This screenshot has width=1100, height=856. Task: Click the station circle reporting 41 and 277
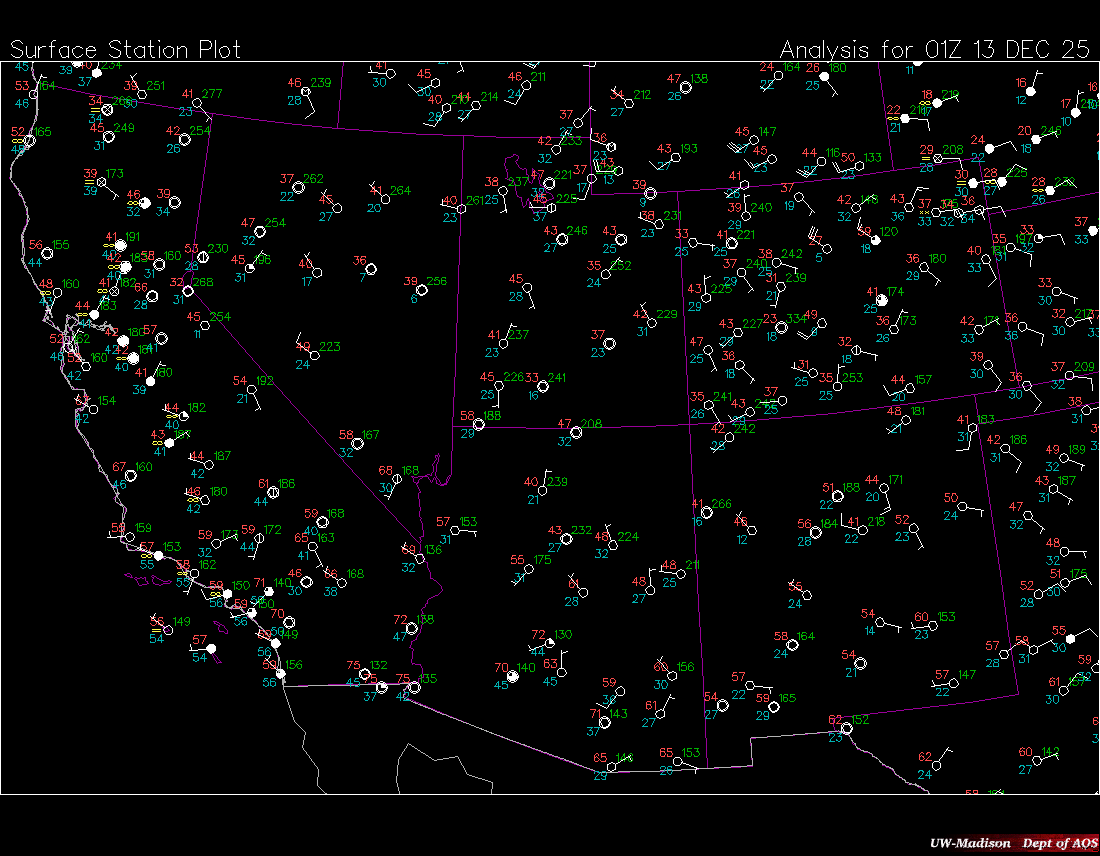197,102
